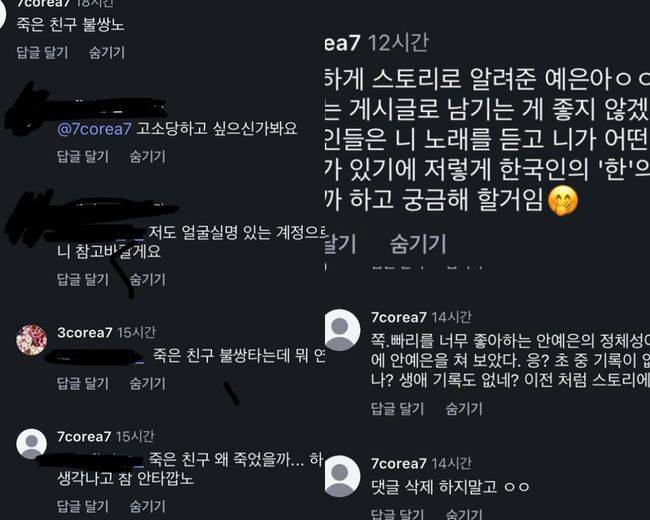The image size is (650, 520).
Task: Reply to the 고소당하고 싶으신가봐요 comment
Action: (82, 156)
